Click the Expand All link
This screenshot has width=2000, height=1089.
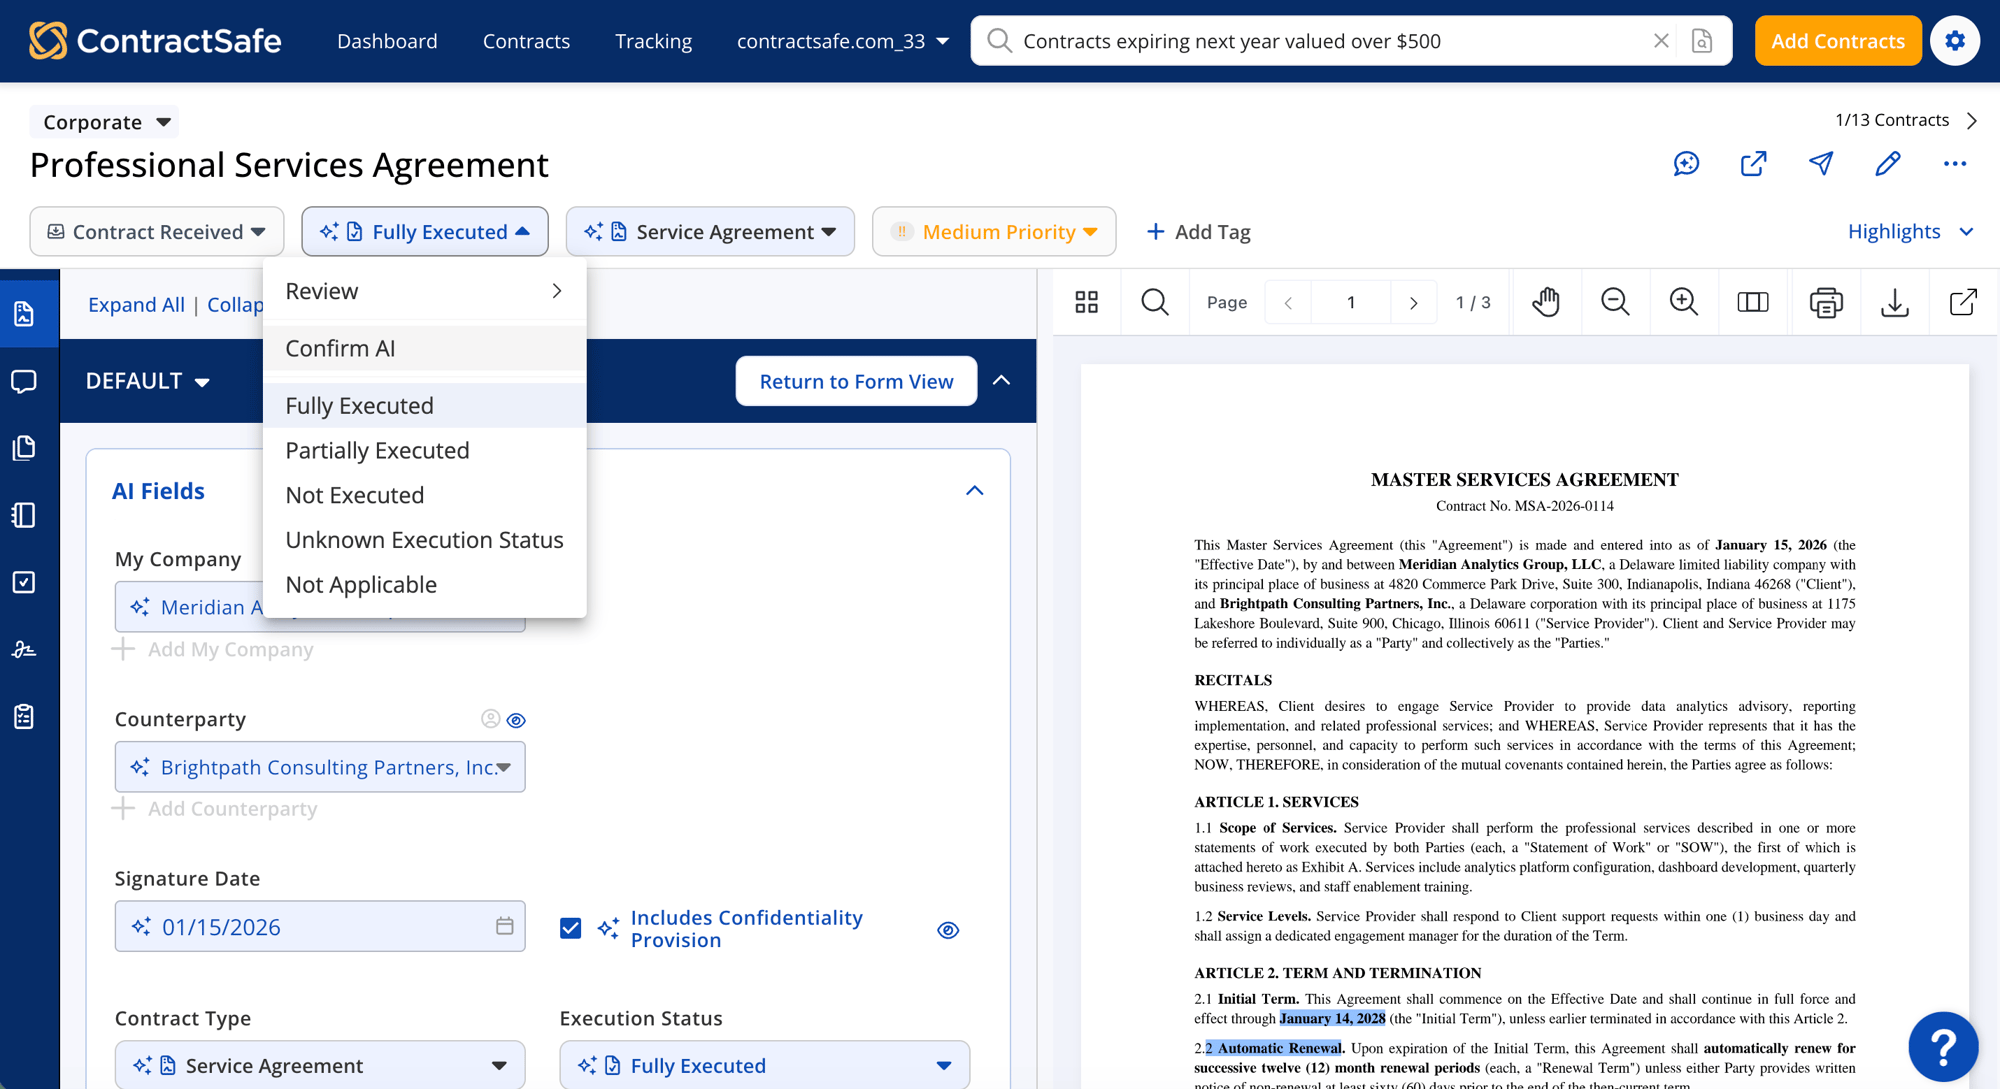tap(136, 305)
